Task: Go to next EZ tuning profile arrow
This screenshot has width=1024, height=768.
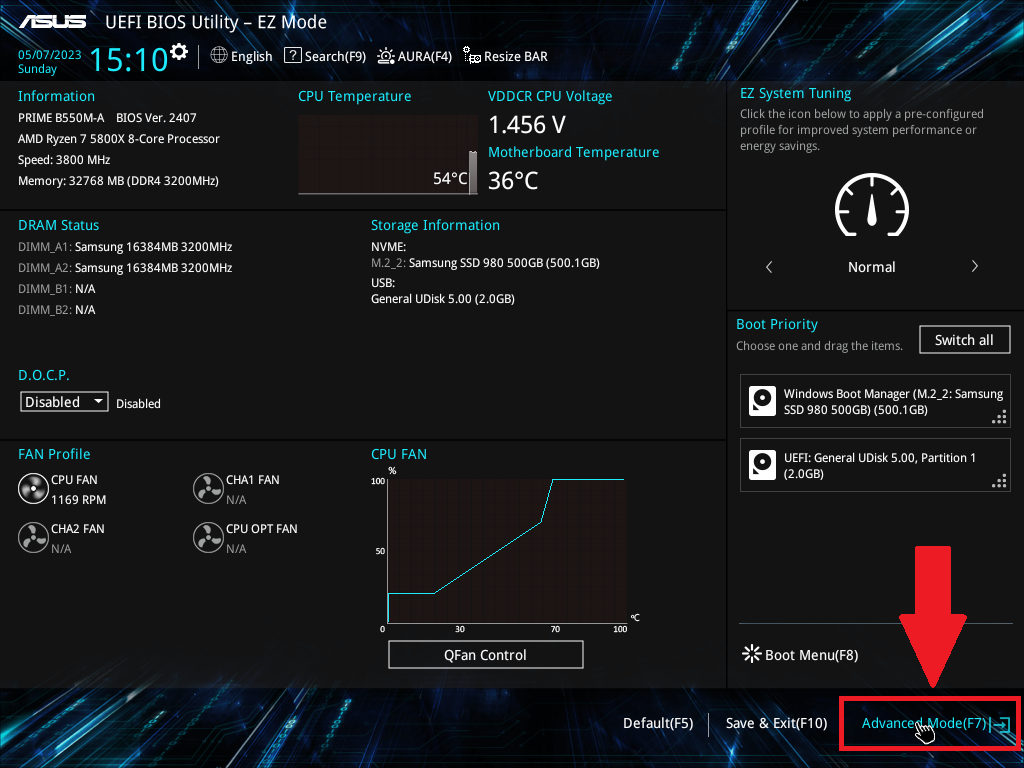Action: (x=974, y=266)
